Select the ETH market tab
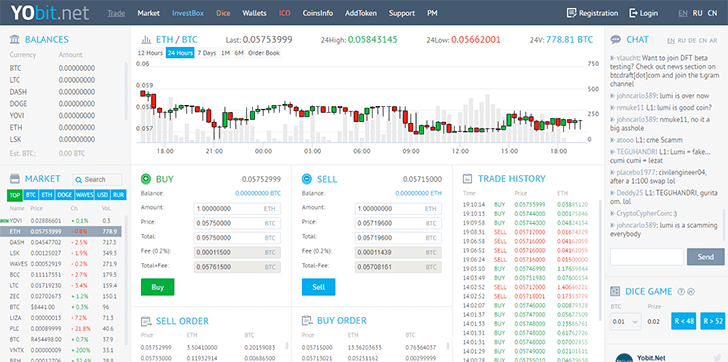The image size is (728, 362). [x=46, y=195]
